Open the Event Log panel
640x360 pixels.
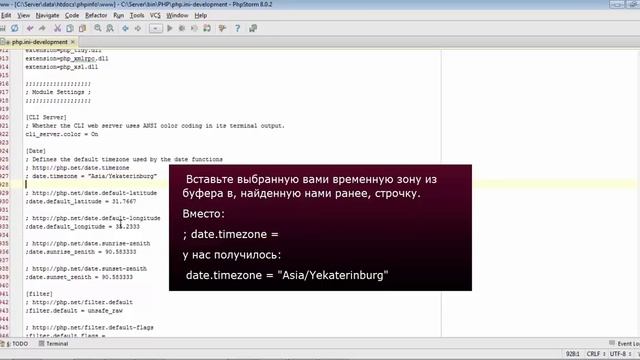pyautogui.click(x=624, y=344)
